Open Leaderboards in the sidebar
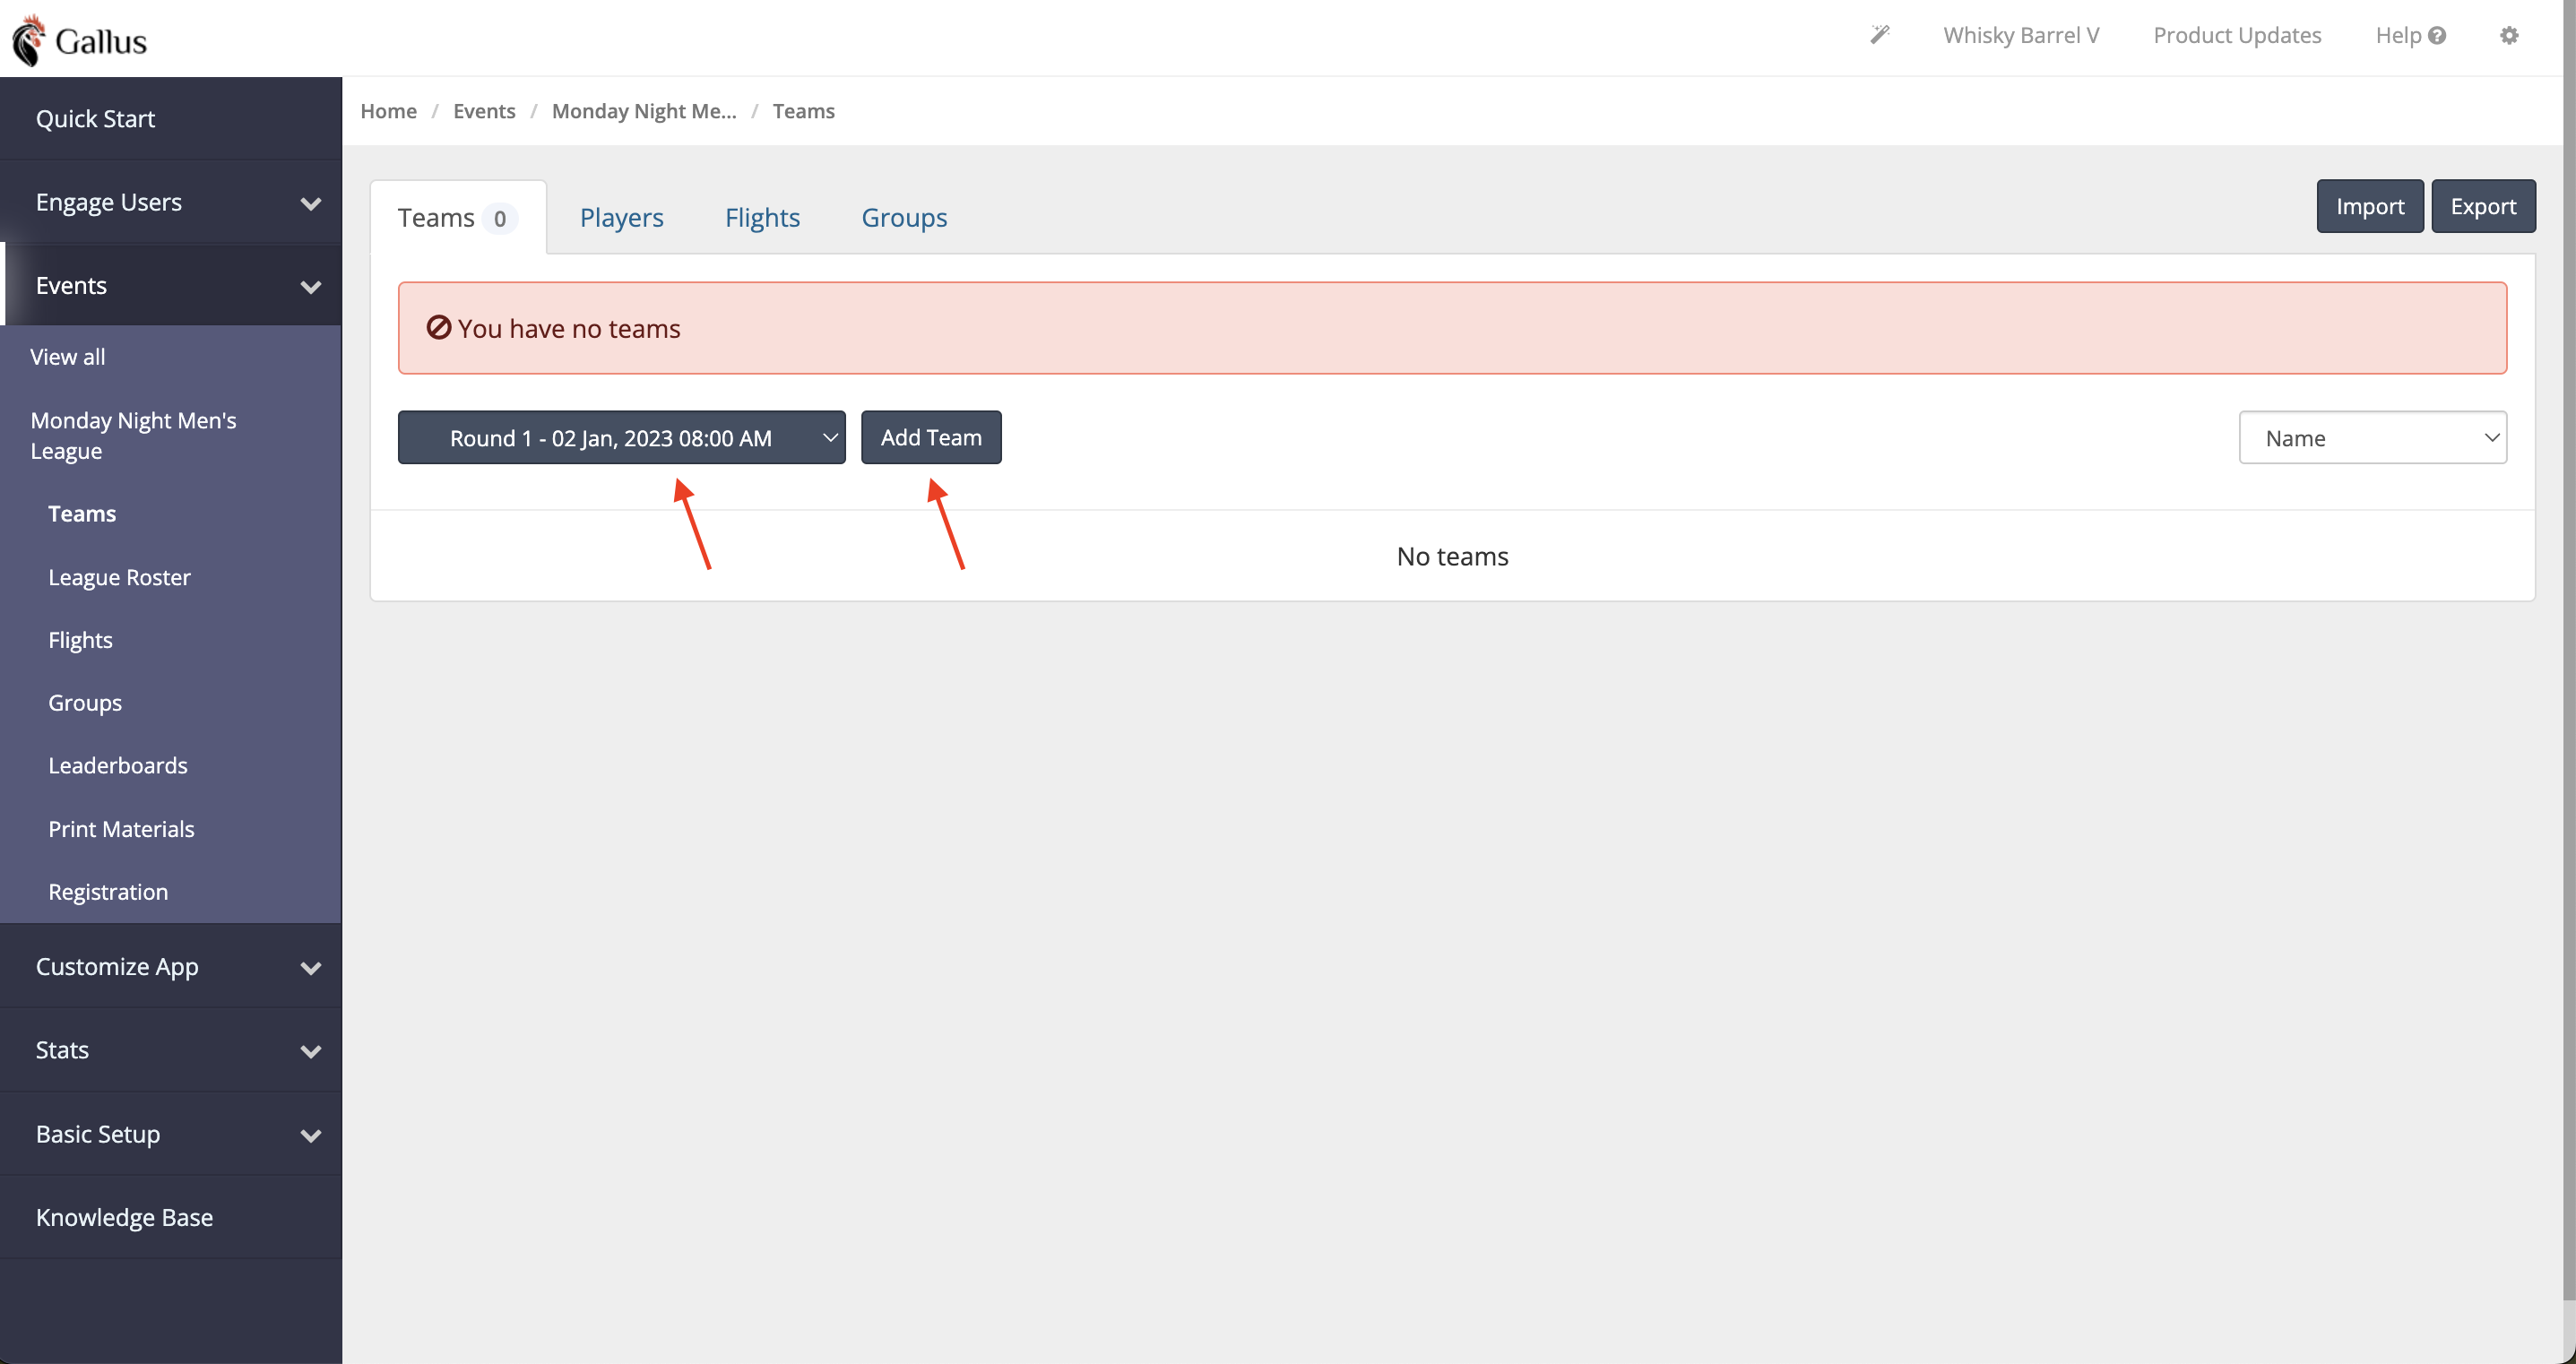The width and height of the screenshot is (2576, 1364). (x=118, y=765)
